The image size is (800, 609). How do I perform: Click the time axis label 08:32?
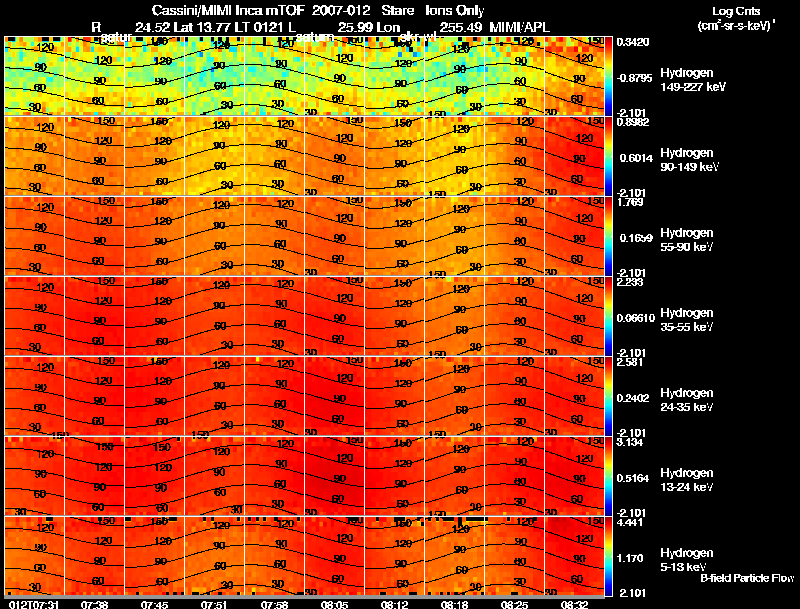point(574,604)
